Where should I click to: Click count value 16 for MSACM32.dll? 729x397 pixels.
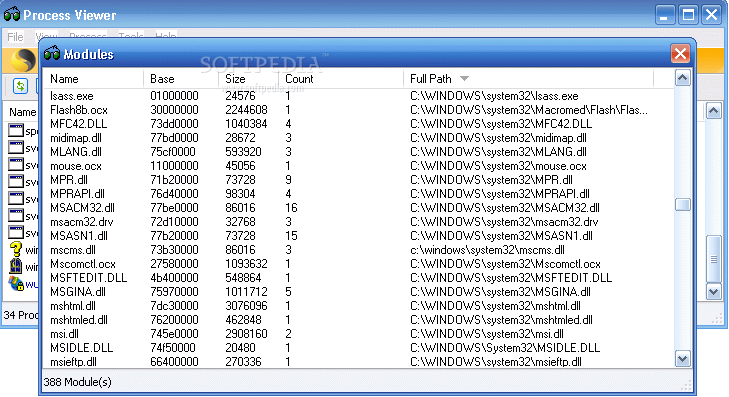291,208
